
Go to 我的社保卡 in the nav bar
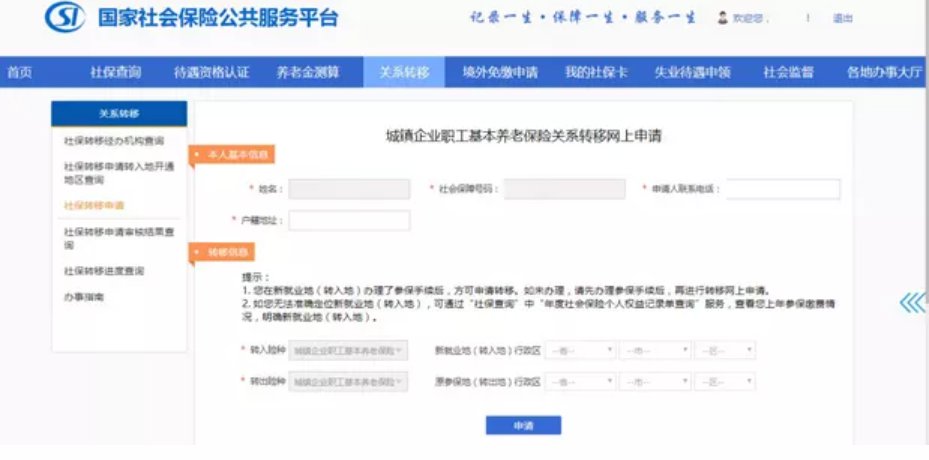pyautogui.click(x=595, y=72)
